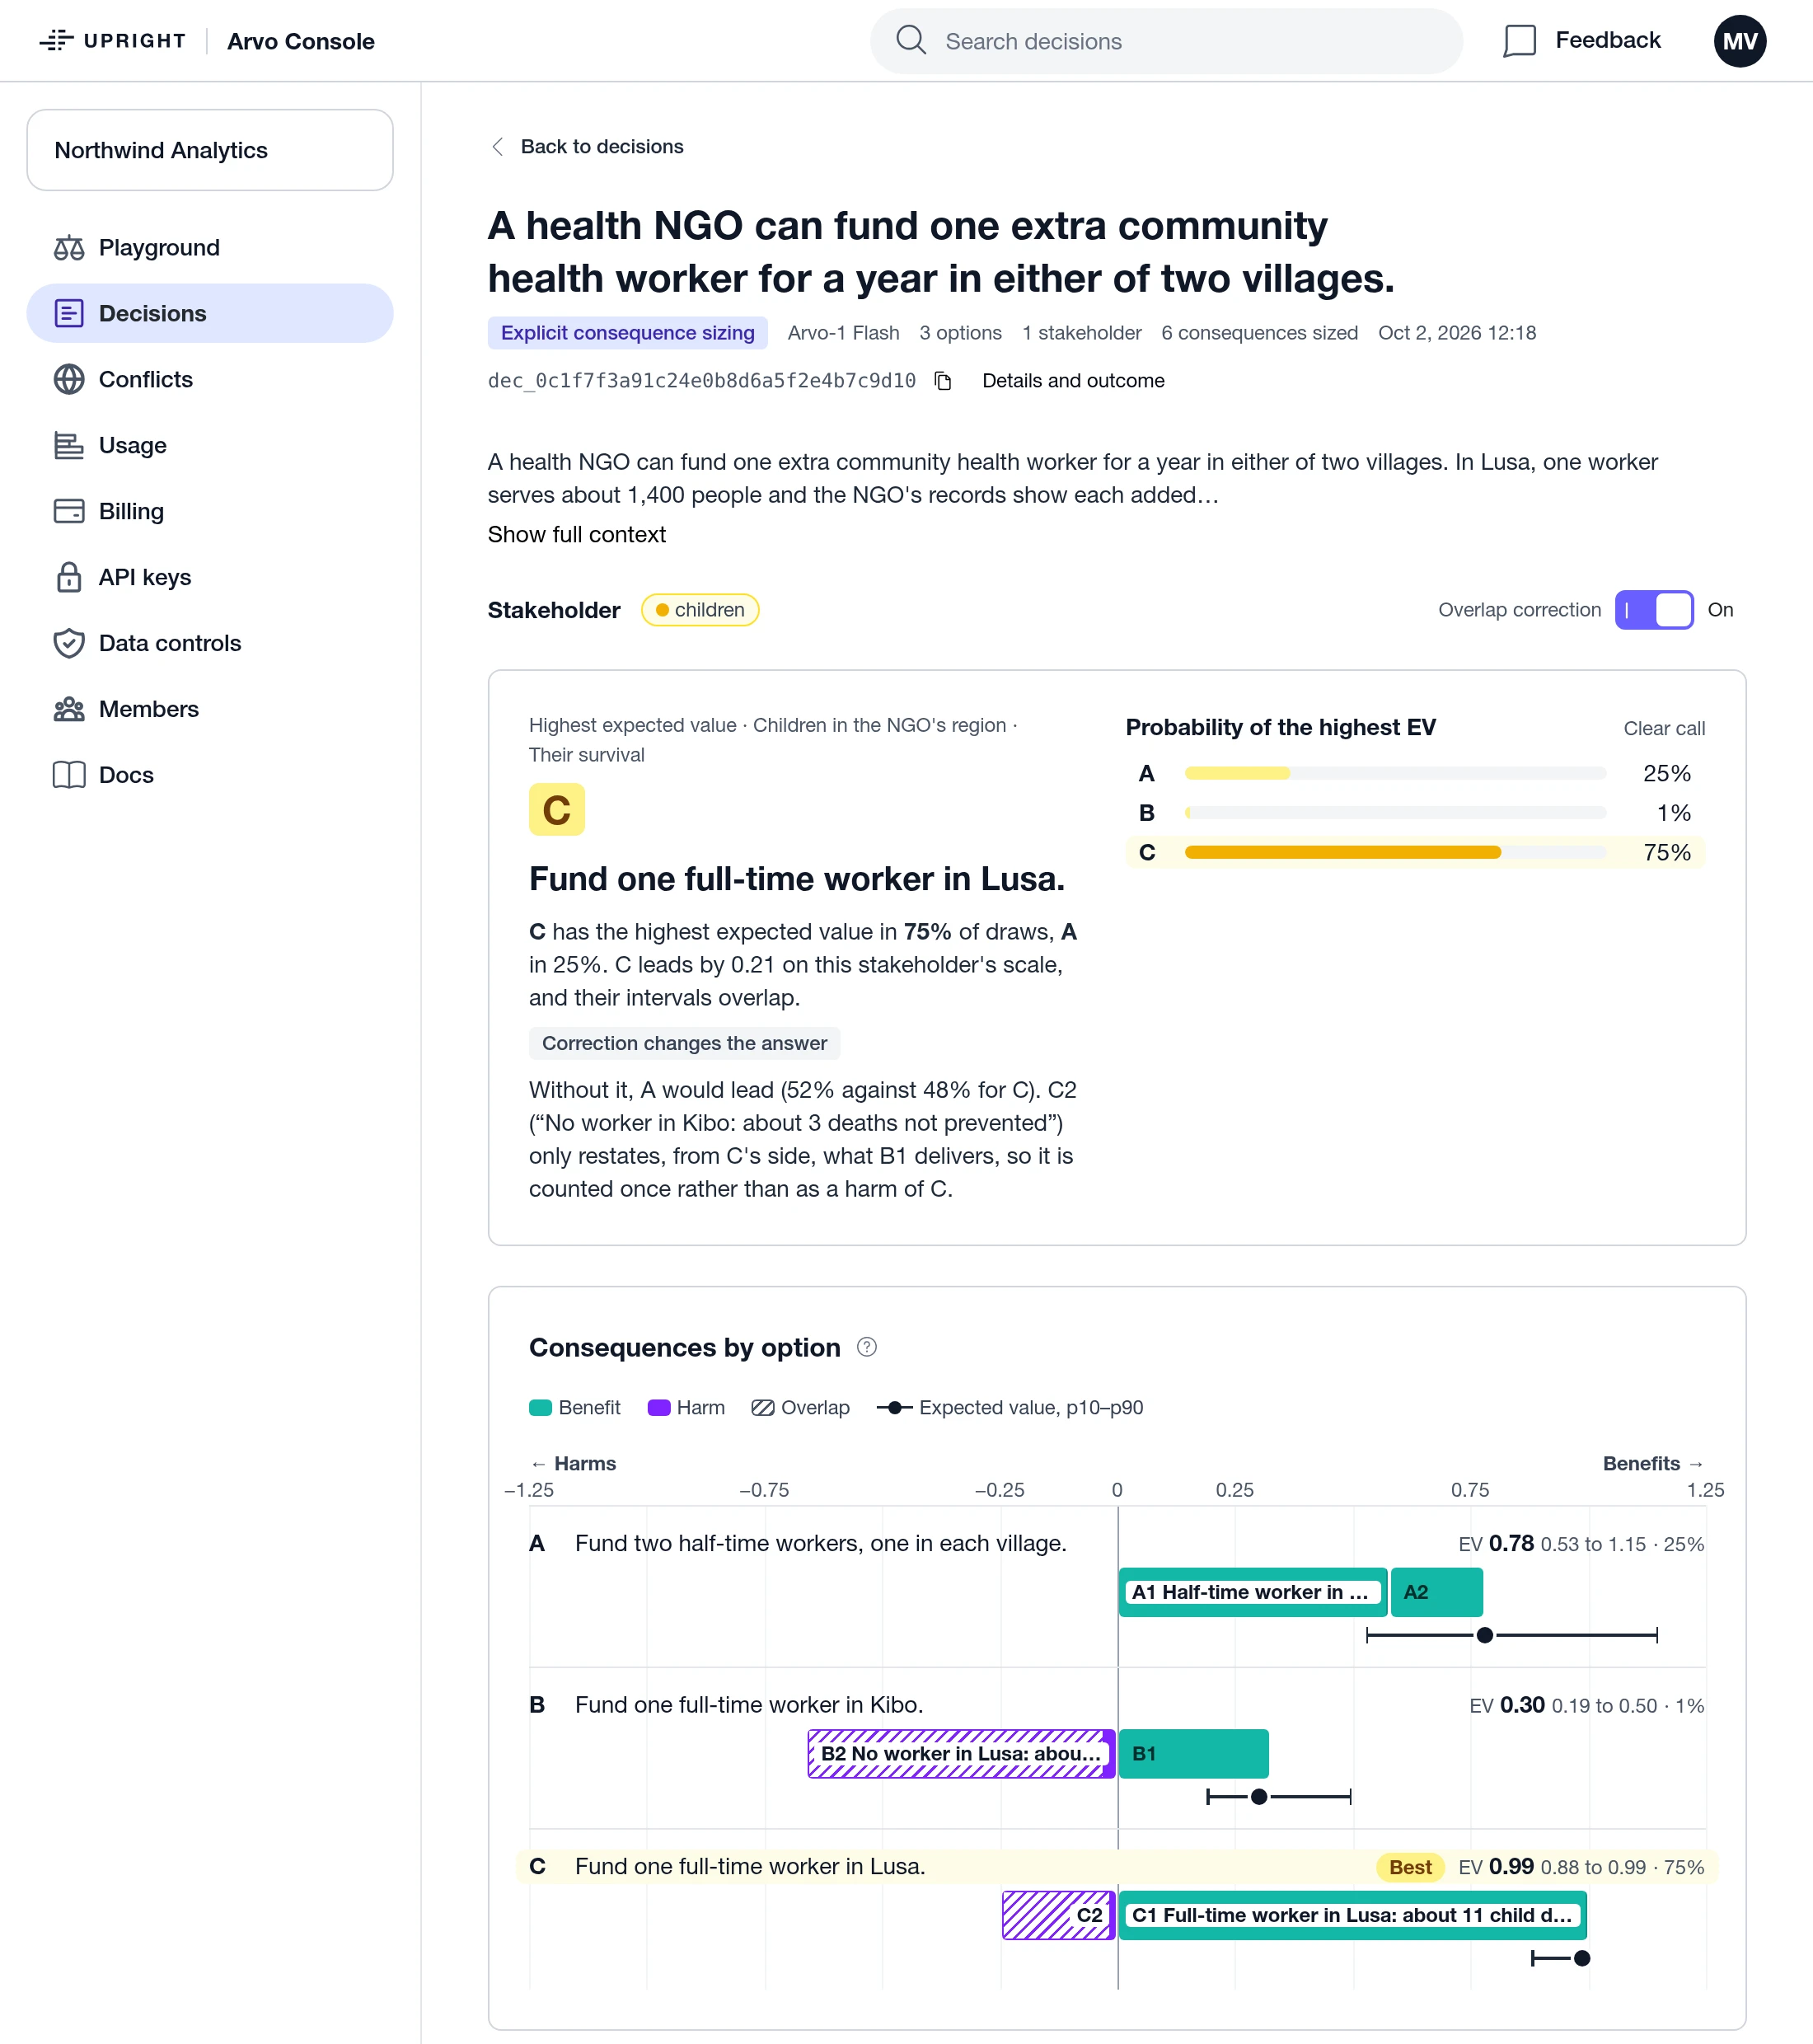Go to the Playground page
This screenshot has height=2044, width=1813.
tap(210, 248)
